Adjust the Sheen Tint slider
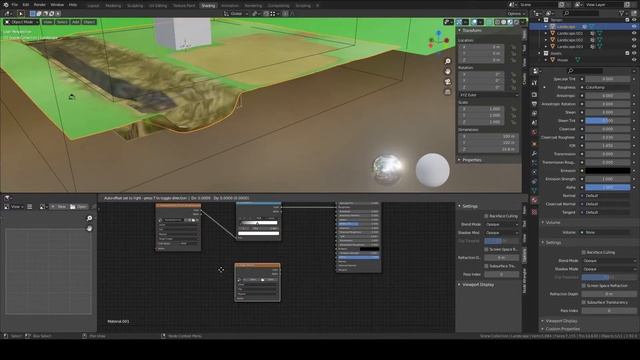 (x=607, y=120)
